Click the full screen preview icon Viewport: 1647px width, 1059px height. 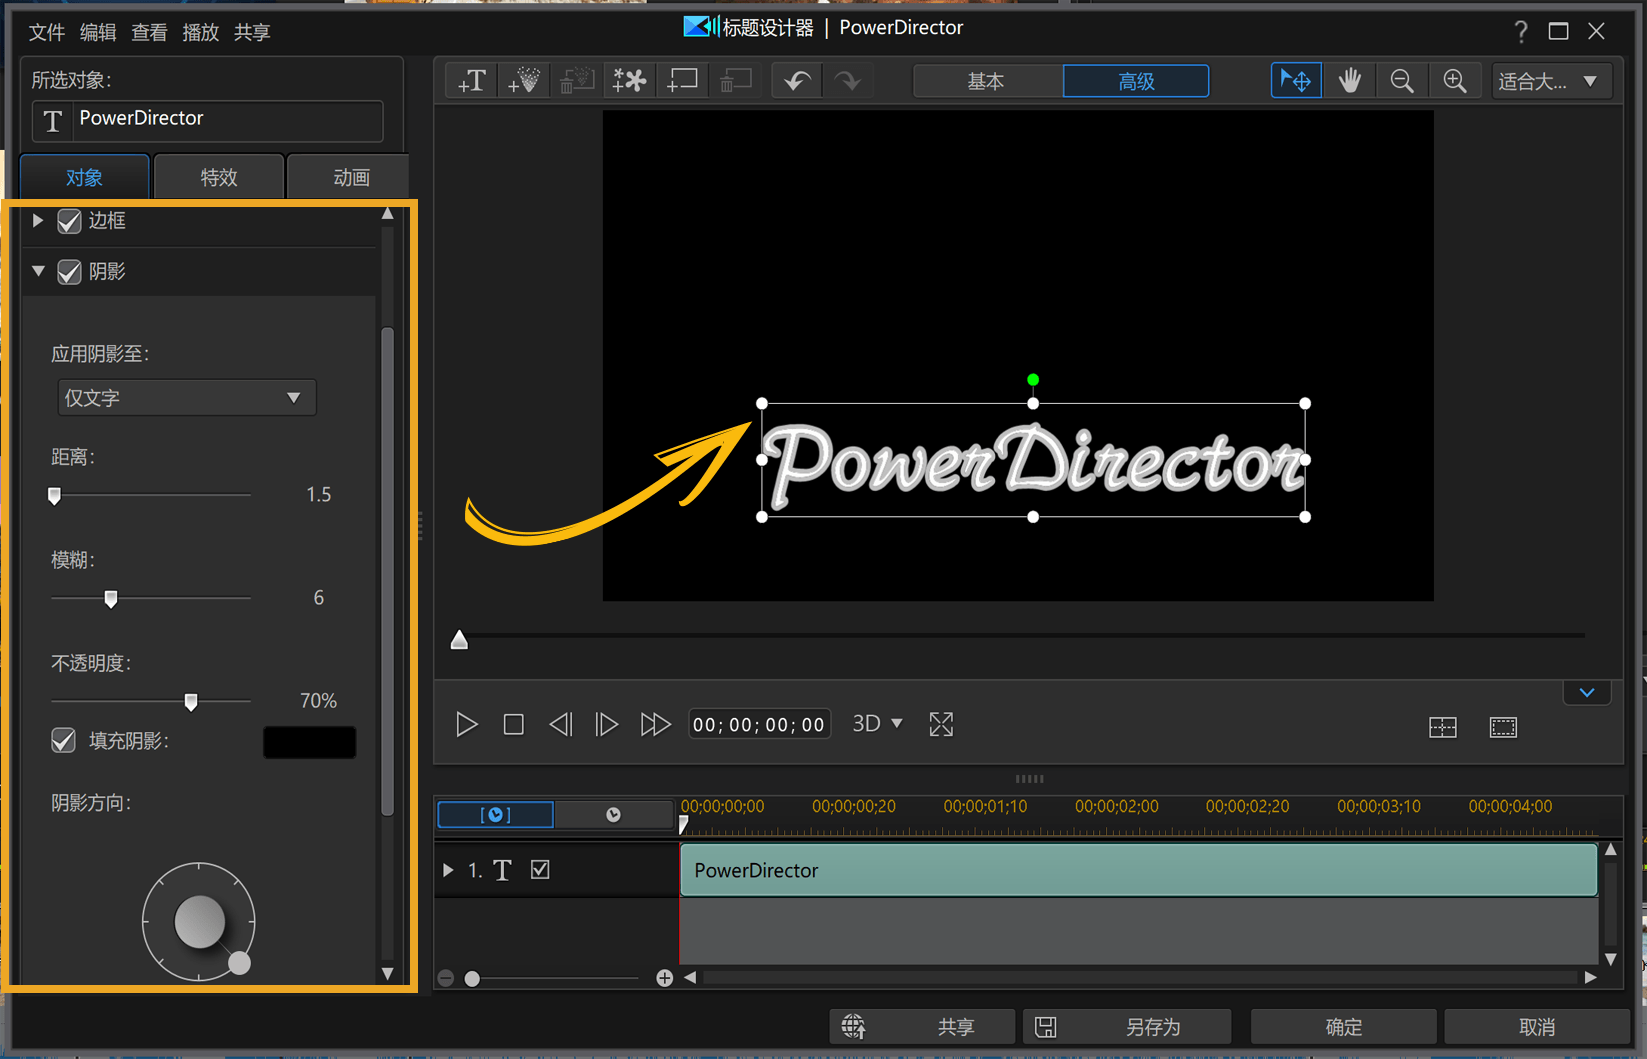tap(940, 724)
